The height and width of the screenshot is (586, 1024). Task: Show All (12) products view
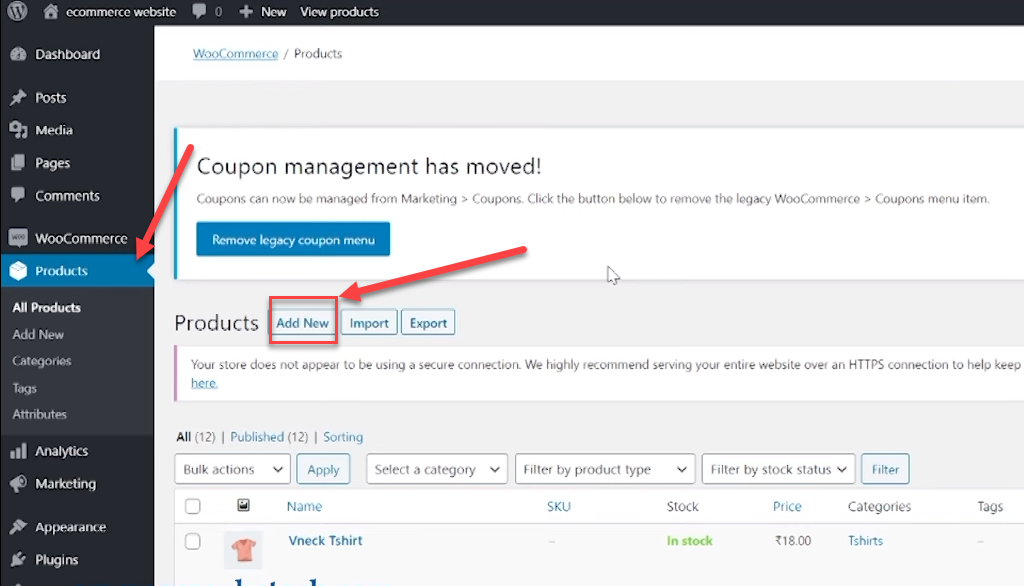195,436
